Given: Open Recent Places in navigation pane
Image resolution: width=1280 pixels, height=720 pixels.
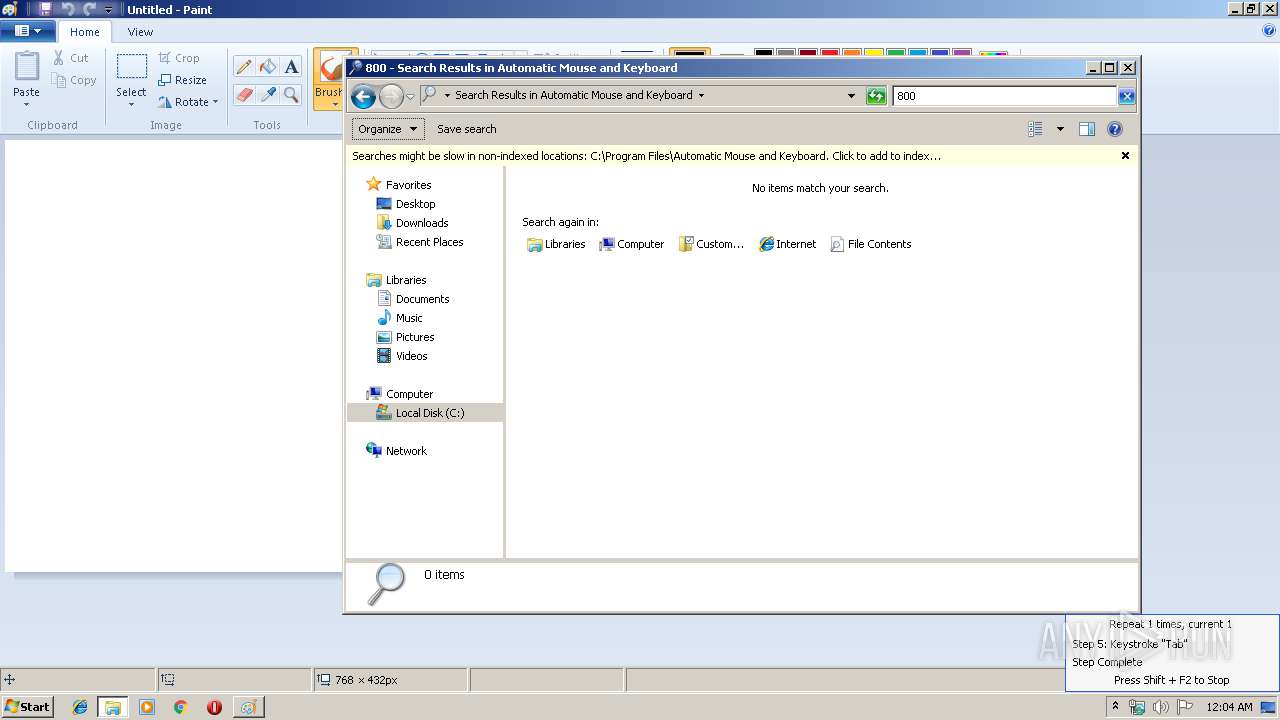Looking at the screenshot, I should [x=420, y=242].
